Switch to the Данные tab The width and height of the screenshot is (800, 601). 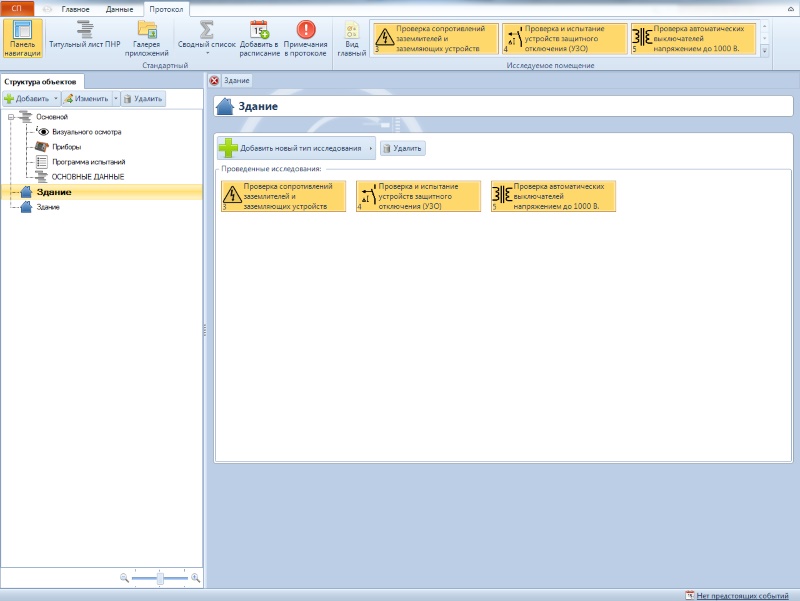119,9
